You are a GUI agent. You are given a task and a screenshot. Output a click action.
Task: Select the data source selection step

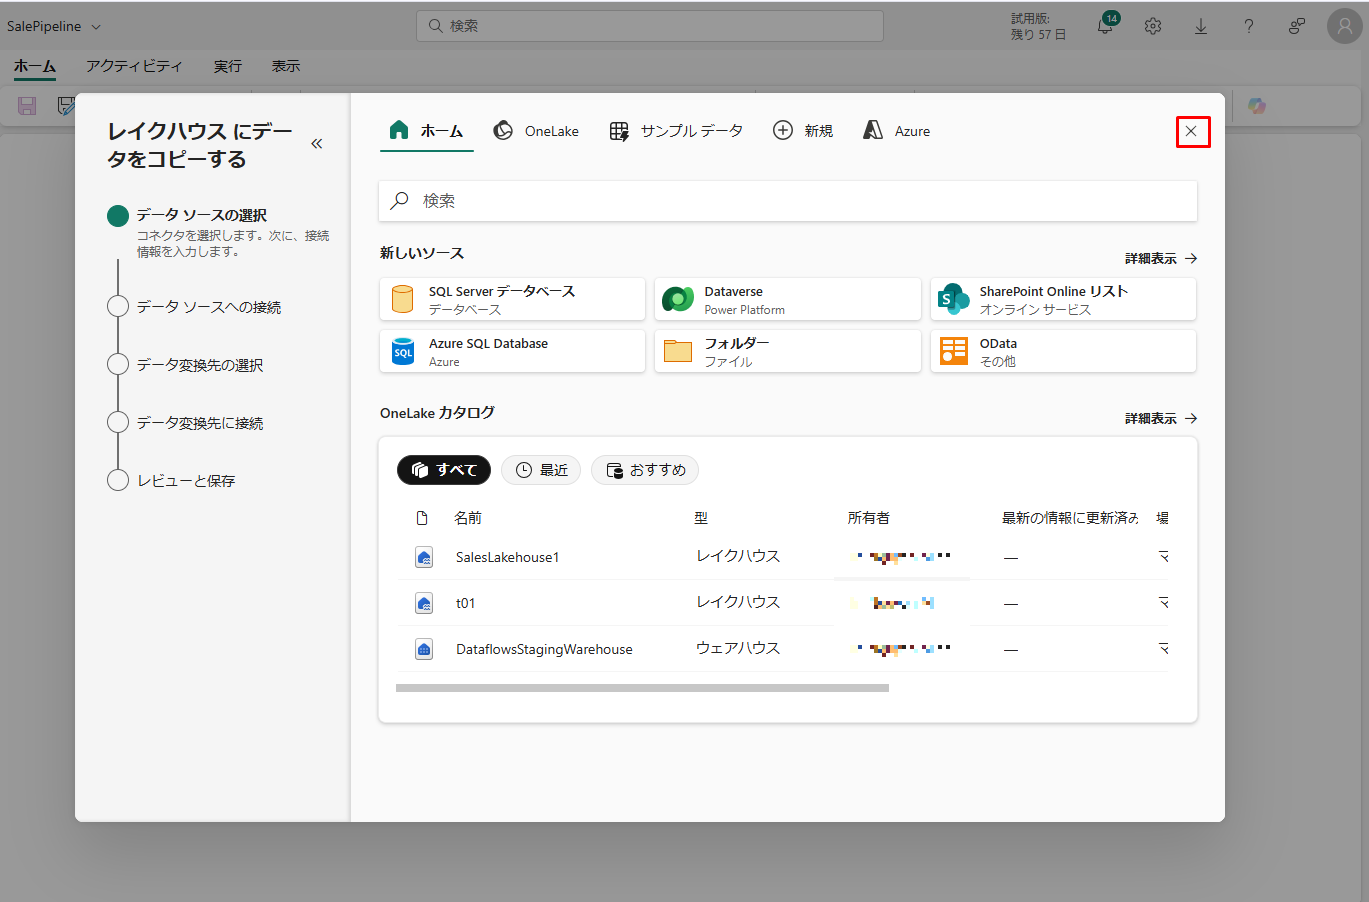tap(201, 215)
